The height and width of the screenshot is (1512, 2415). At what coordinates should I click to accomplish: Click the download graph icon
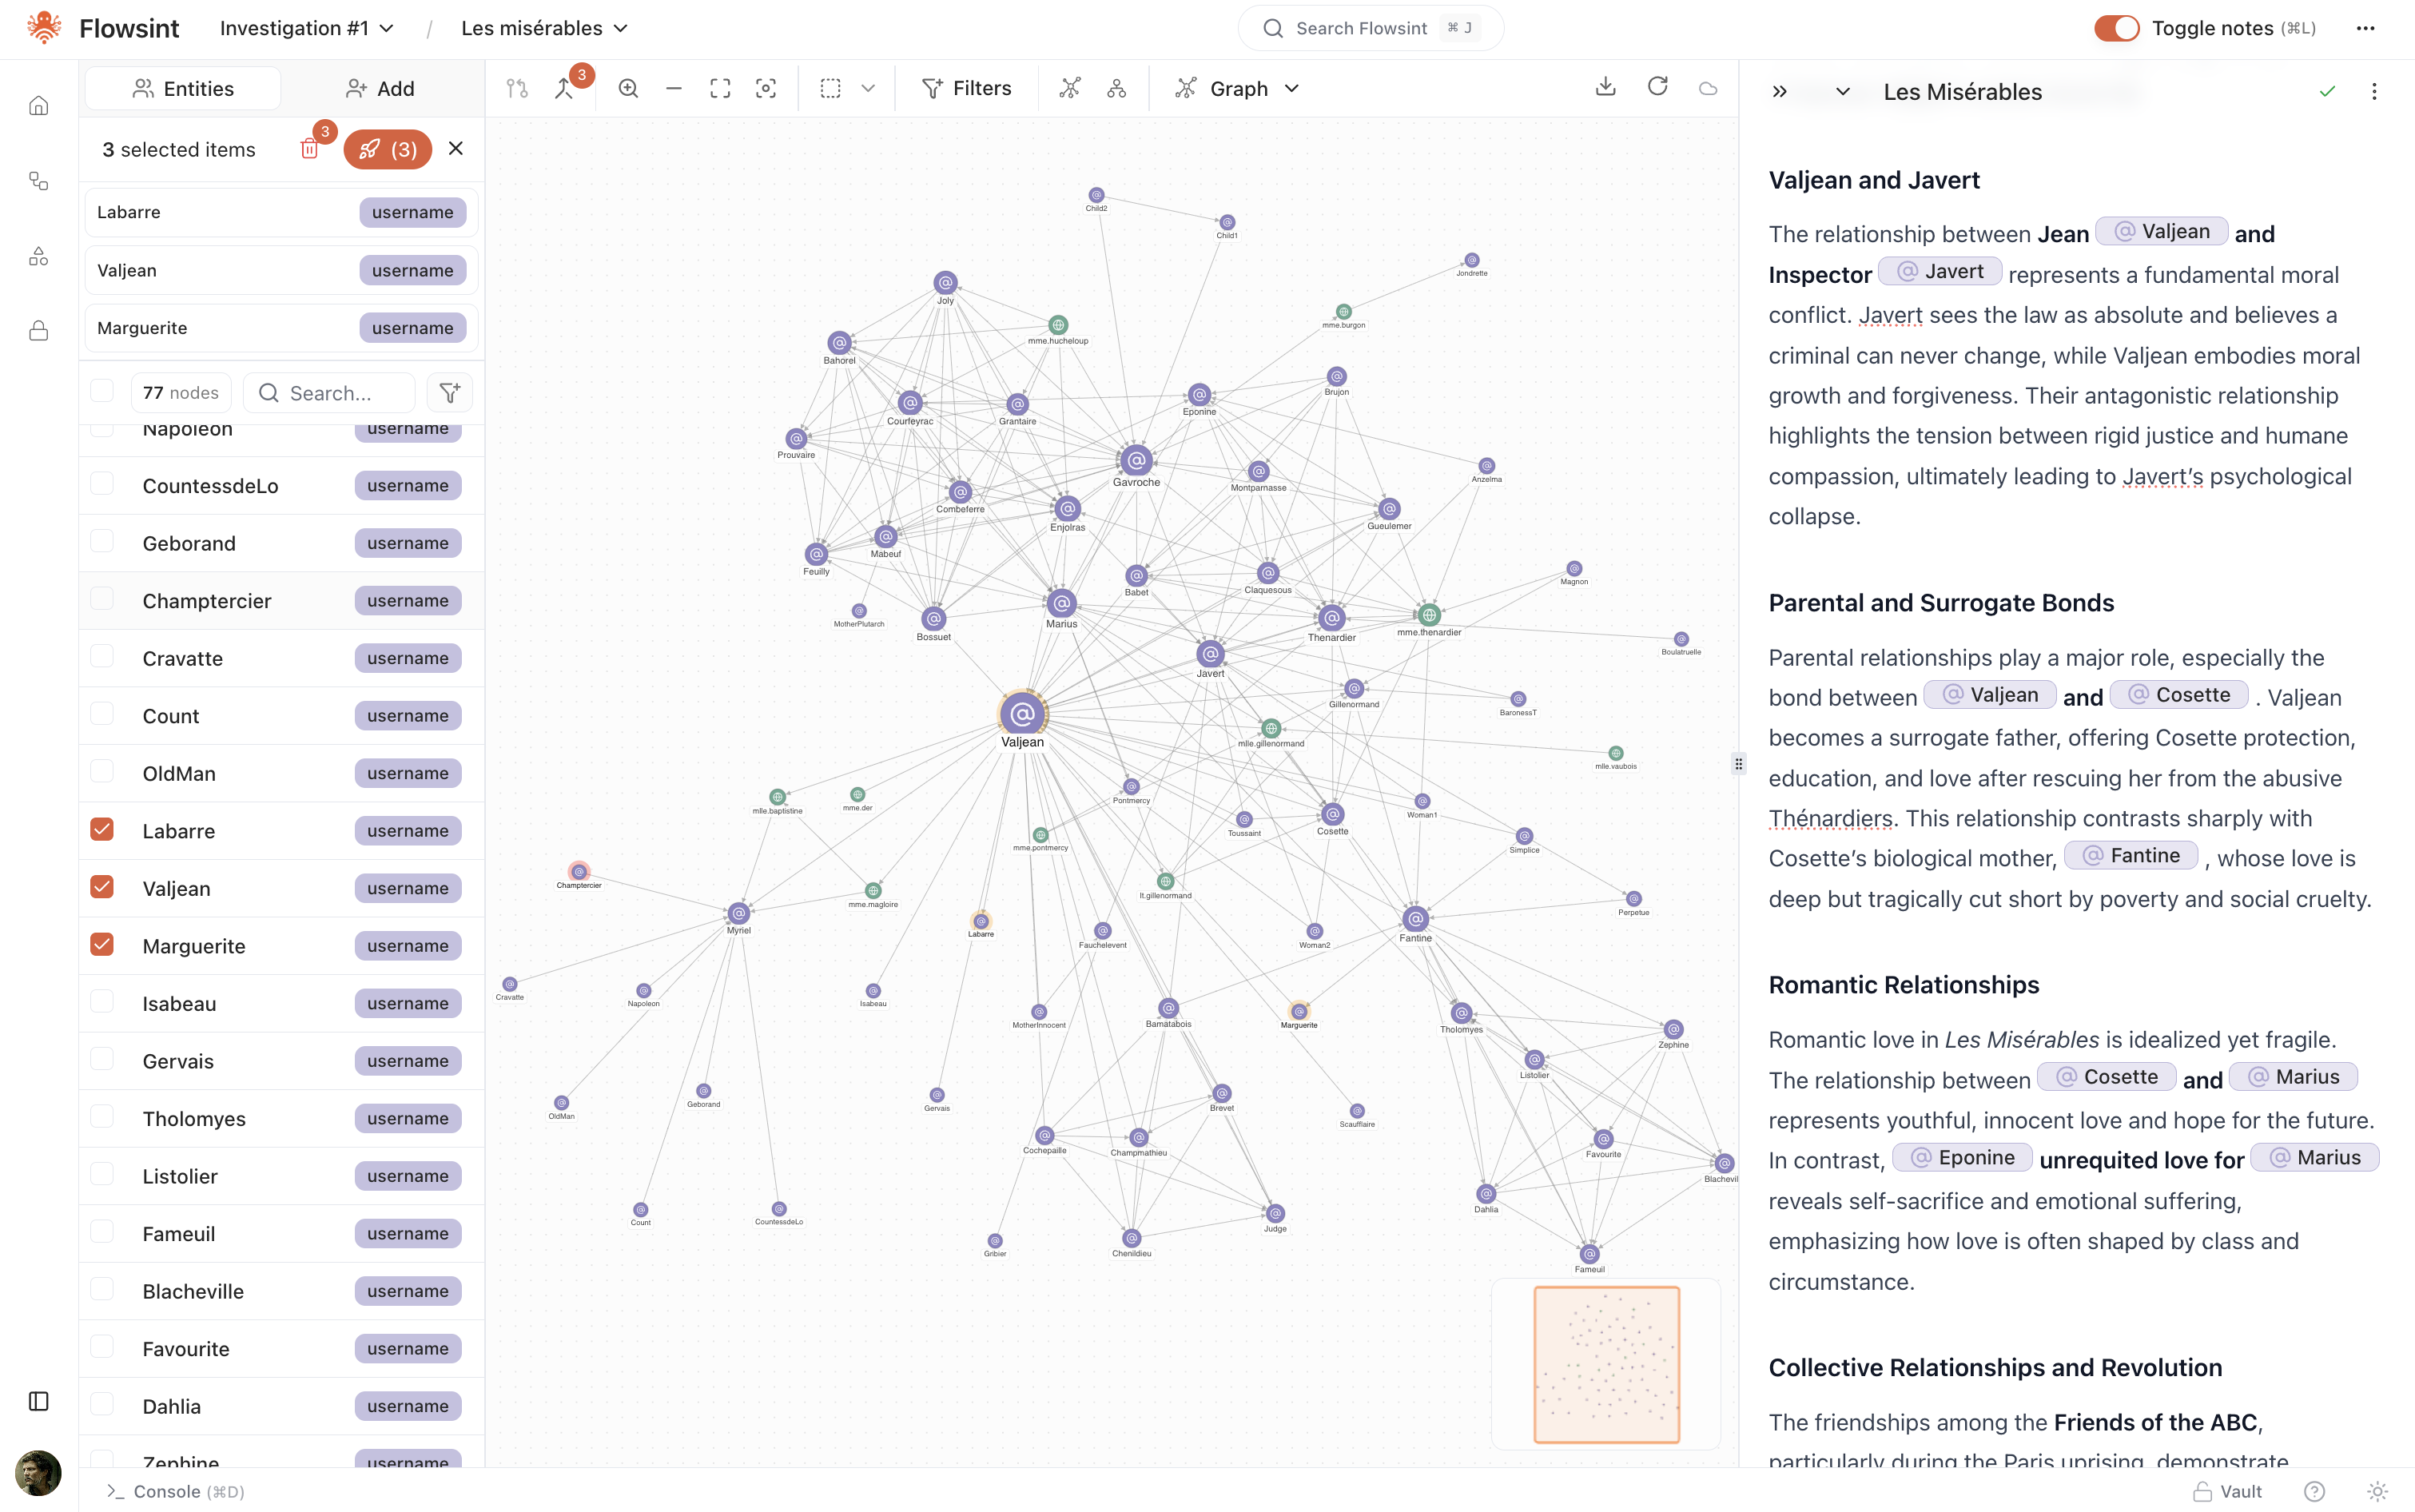(x=1605, y=87)
